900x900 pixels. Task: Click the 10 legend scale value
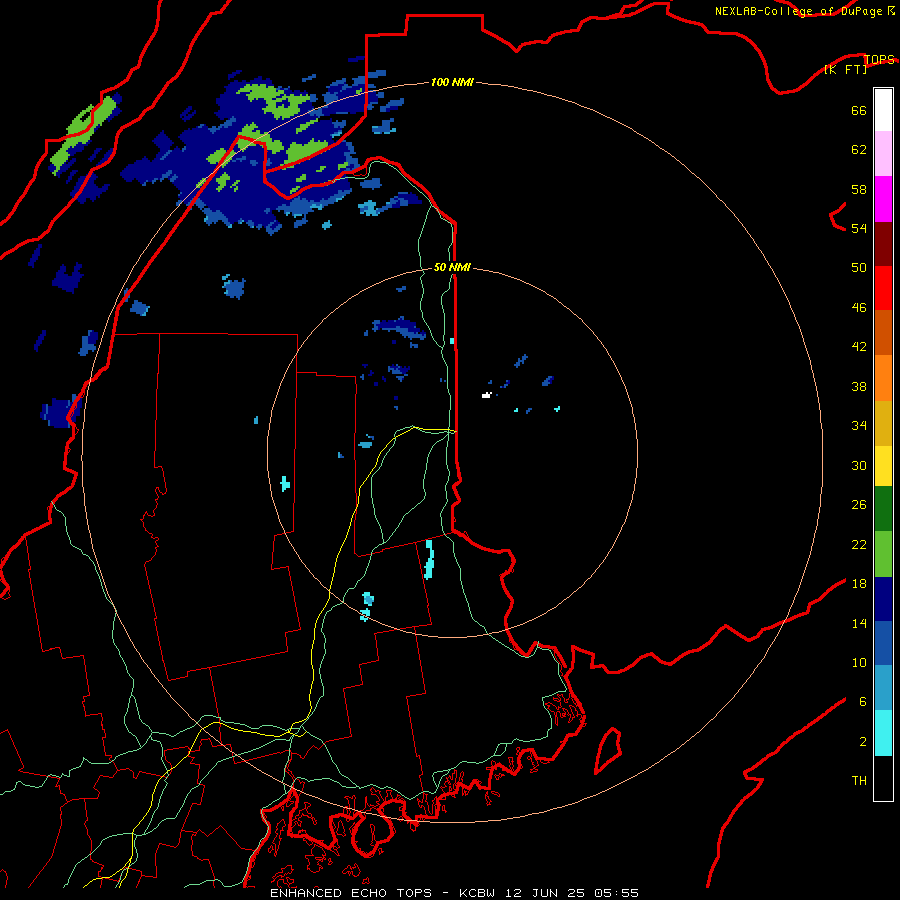click(859, 662)
